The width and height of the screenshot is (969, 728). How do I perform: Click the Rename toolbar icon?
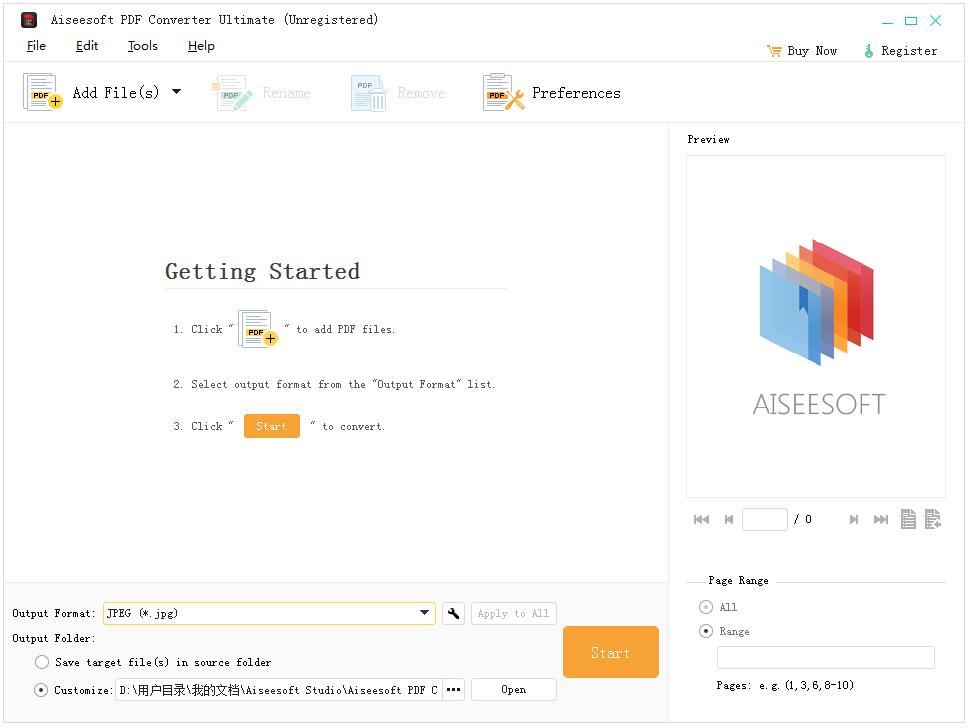click(x=232, y=92)
